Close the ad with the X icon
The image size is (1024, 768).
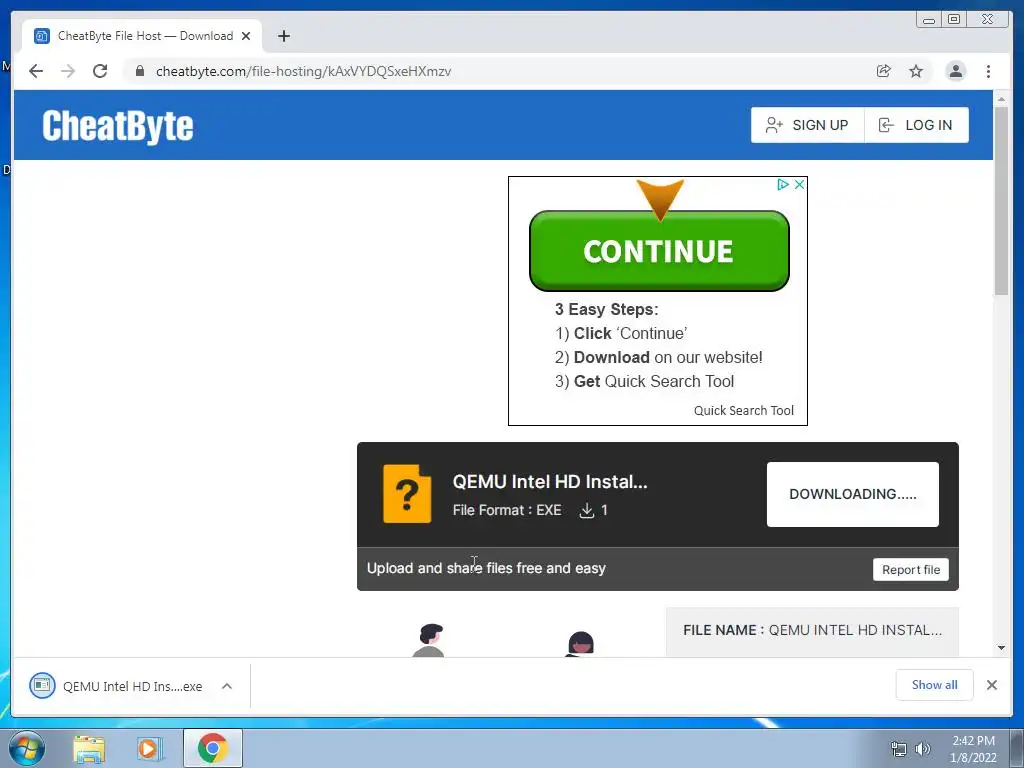point(799,185)
